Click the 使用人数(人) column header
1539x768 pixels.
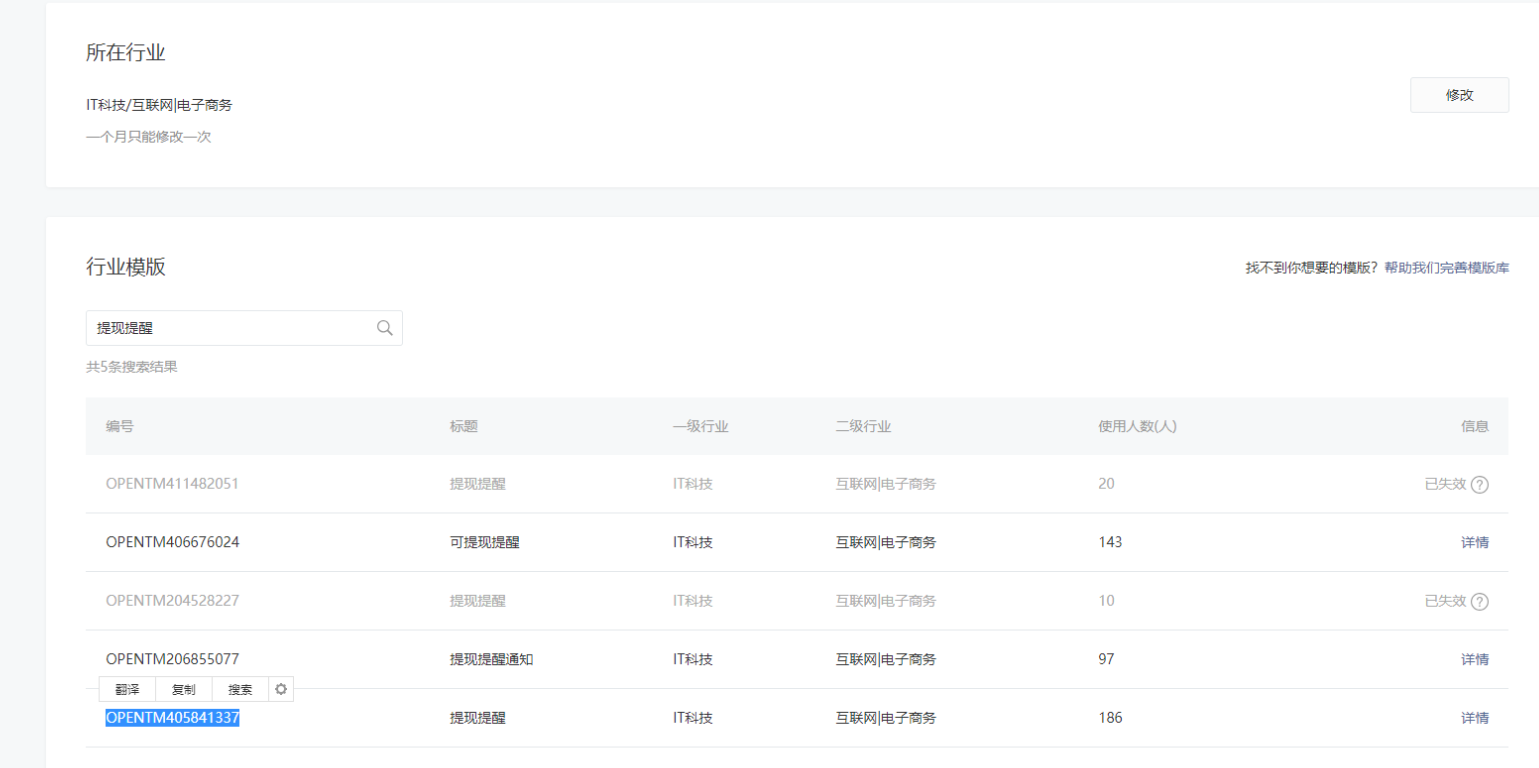point(1137,426)
